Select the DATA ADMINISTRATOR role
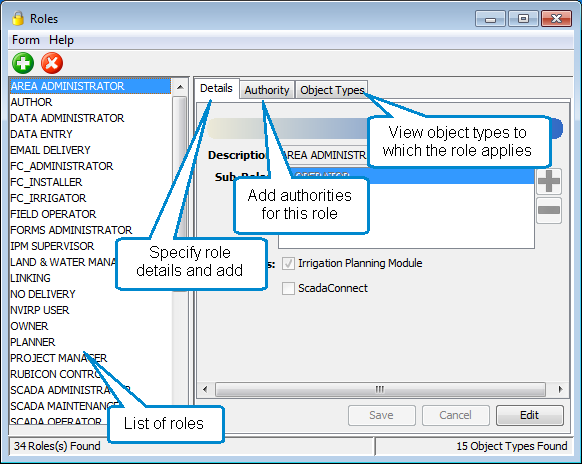The height and width of the screenshot is (464, 582). tap(67, 118)
